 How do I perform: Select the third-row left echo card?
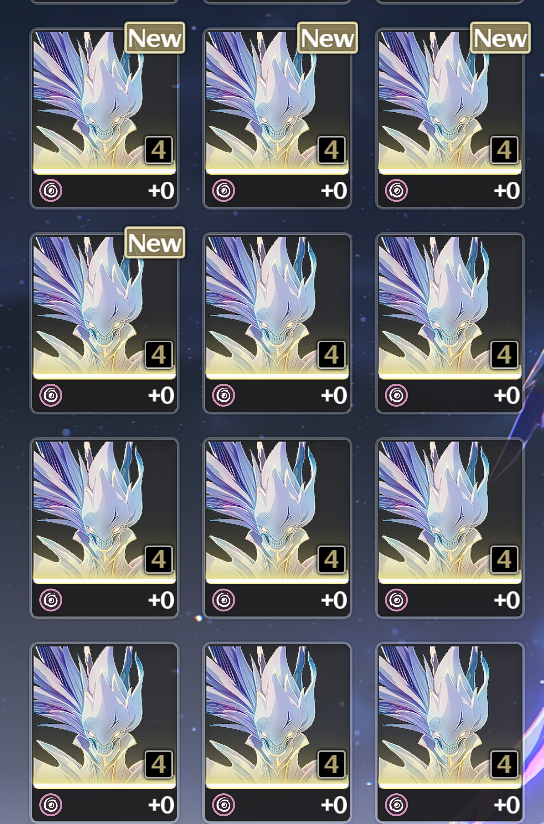coord(104,528)
